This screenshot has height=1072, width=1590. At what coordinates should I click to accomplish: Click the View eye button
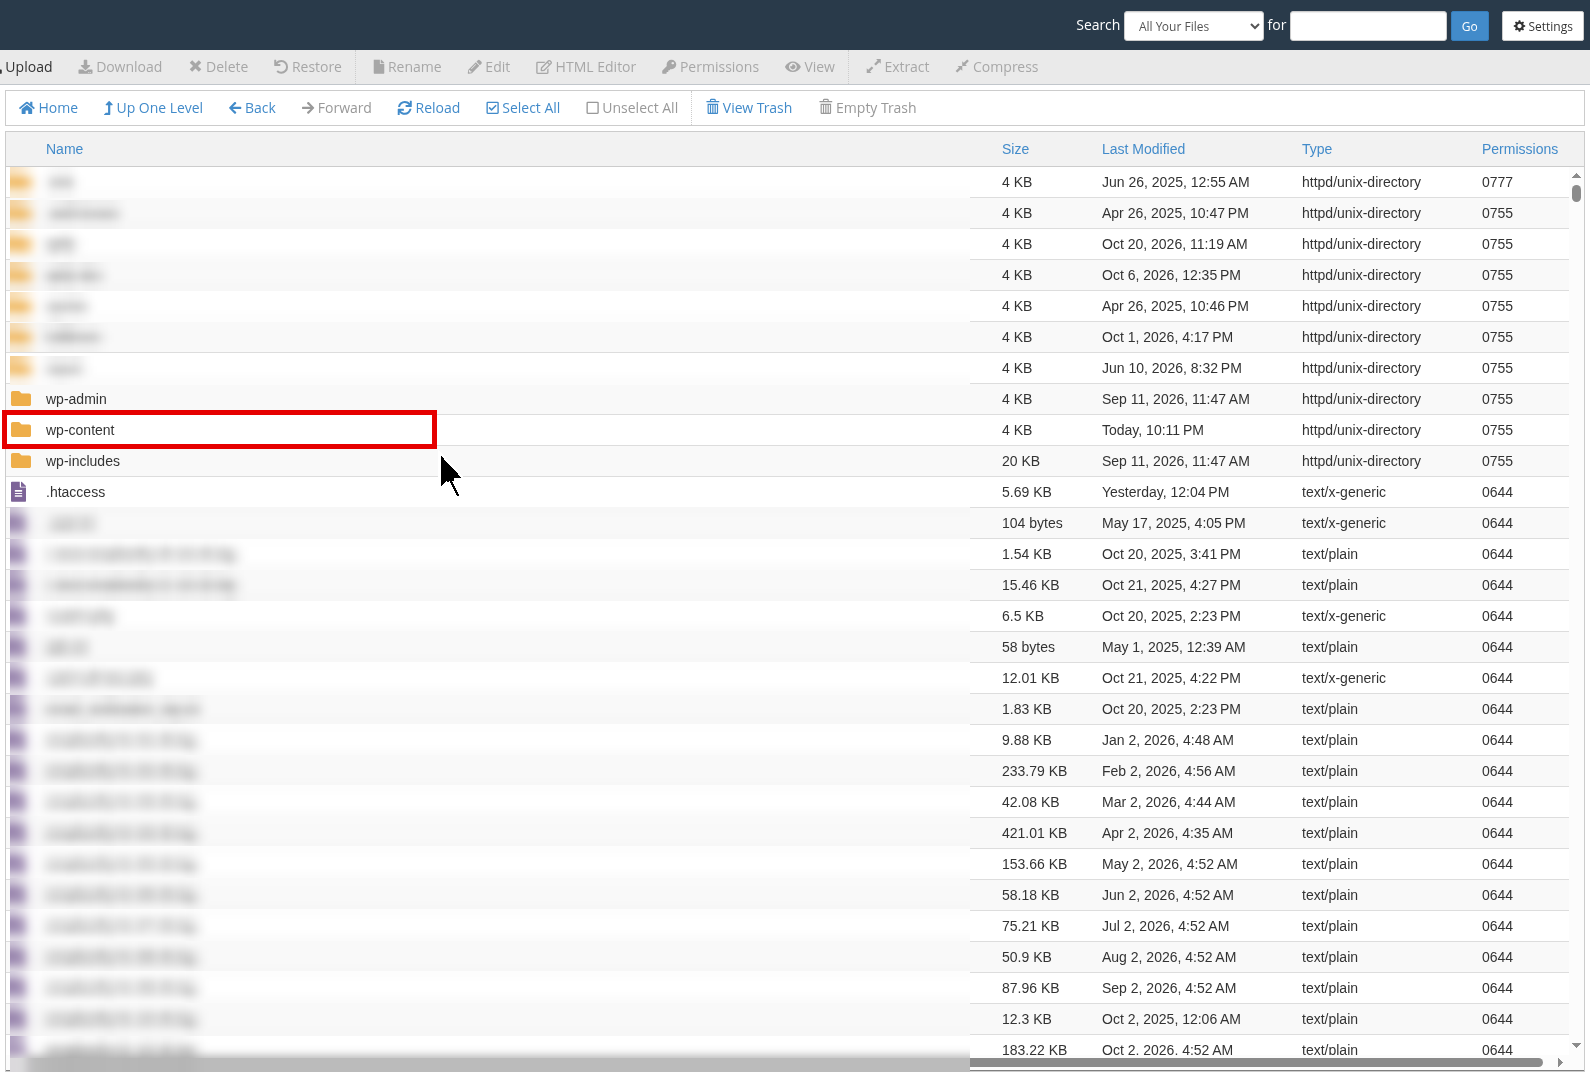click(810, 67)
